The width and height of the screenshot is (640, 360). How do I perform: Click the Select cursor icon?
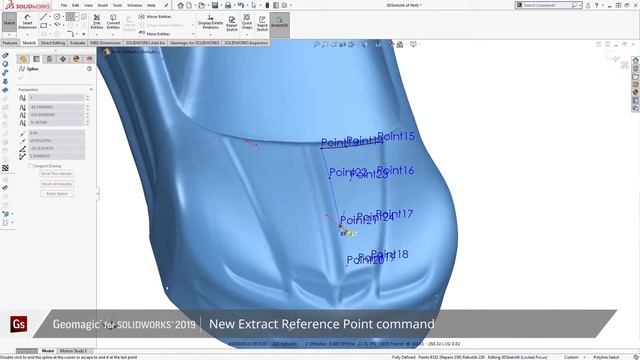coord(254,5)
